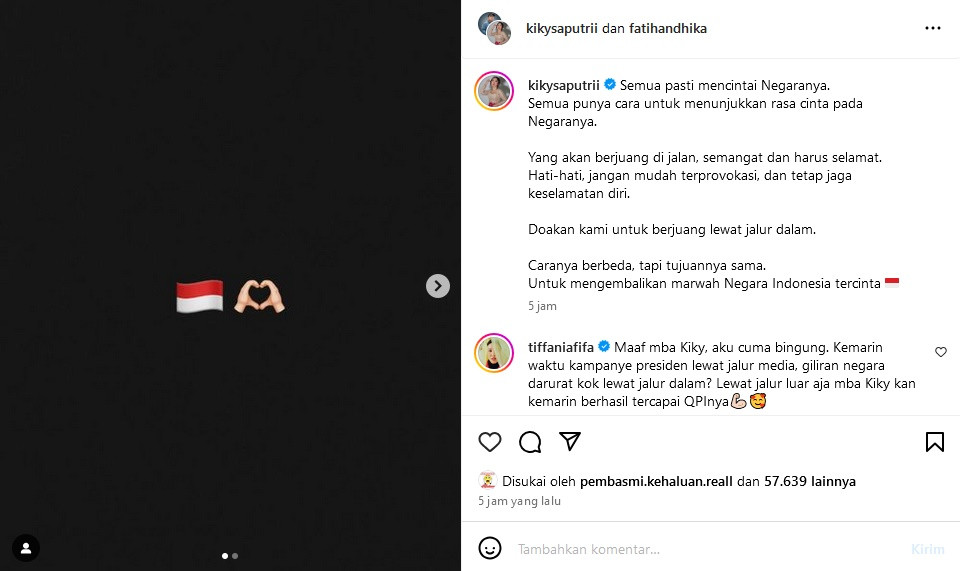Open the three-dot more options menu
The height and width of the screenshot is (571, 960).
click(932, 28)
